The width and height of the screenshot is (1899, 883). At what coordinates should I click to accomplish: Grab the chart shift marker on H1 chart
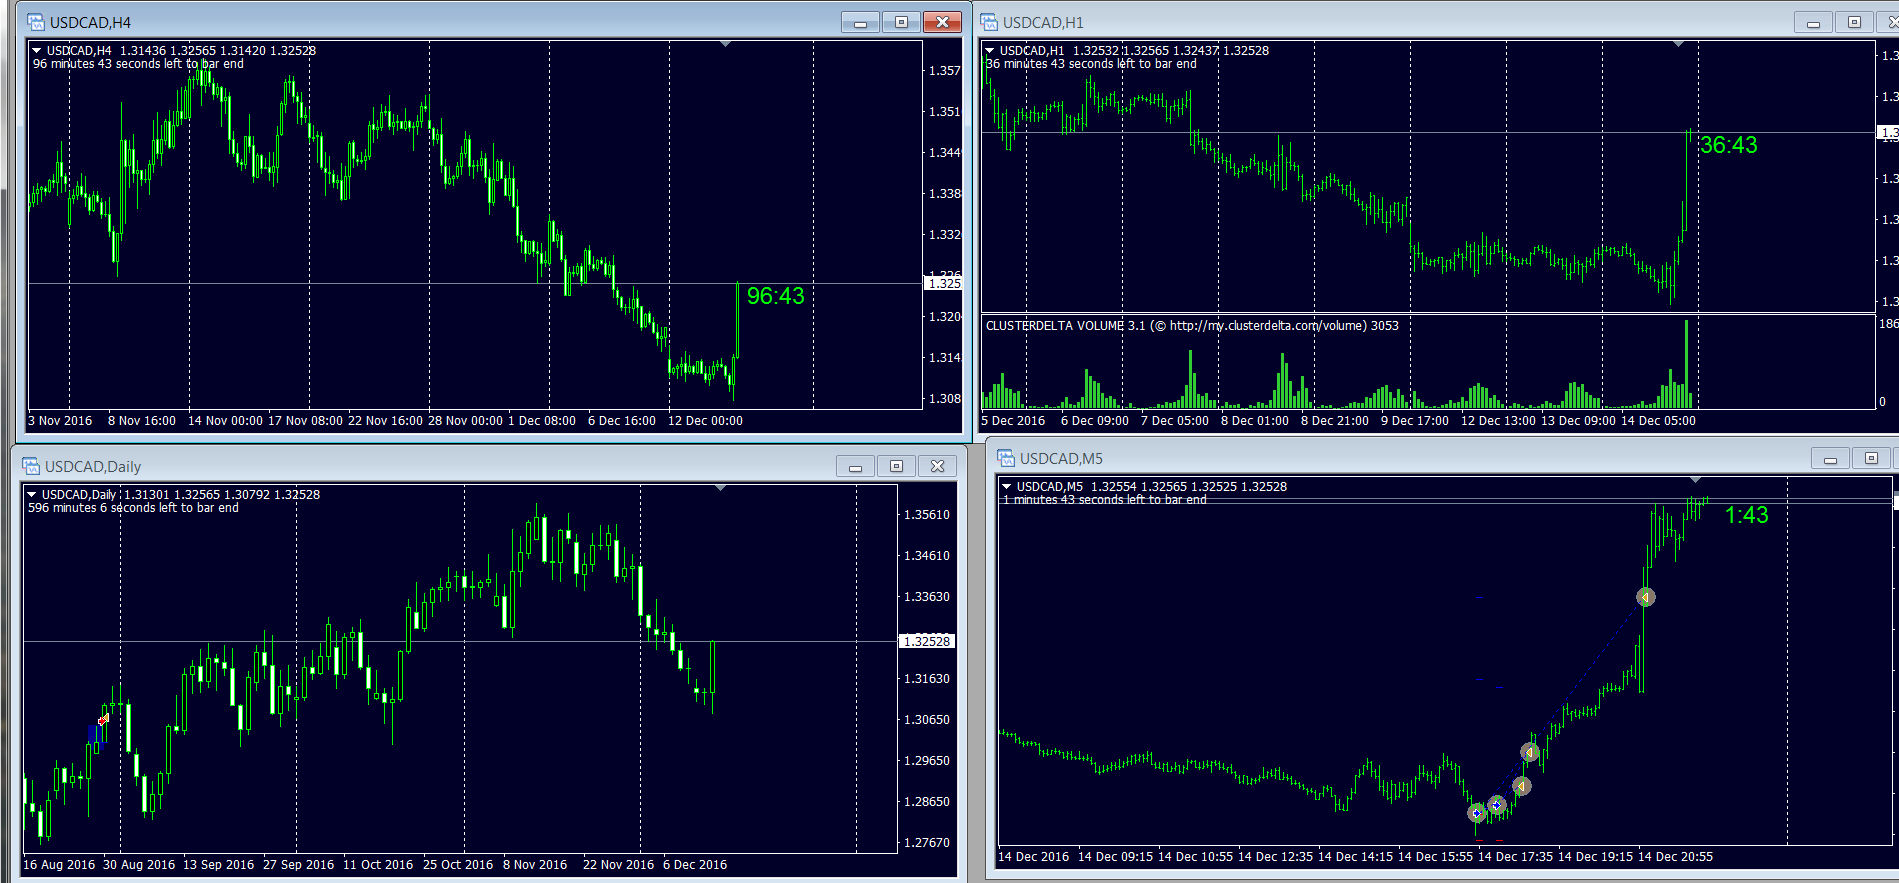tap(1678, 44)
